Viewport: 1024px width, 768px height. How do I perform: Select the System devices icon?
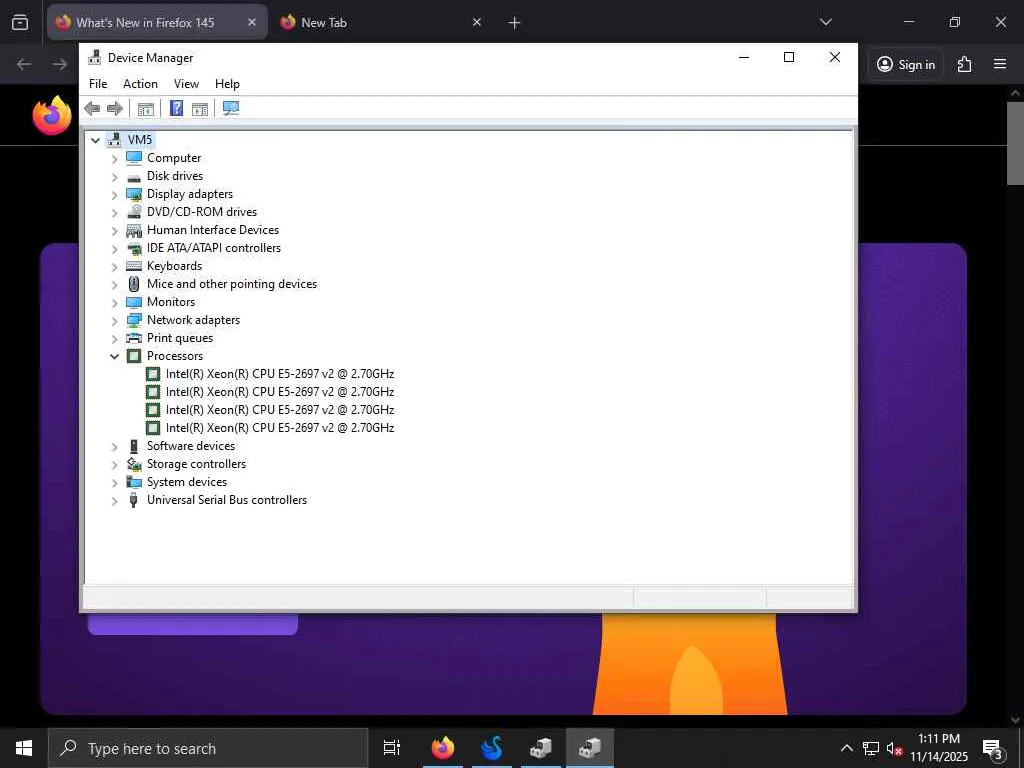[x=134, y=482]
